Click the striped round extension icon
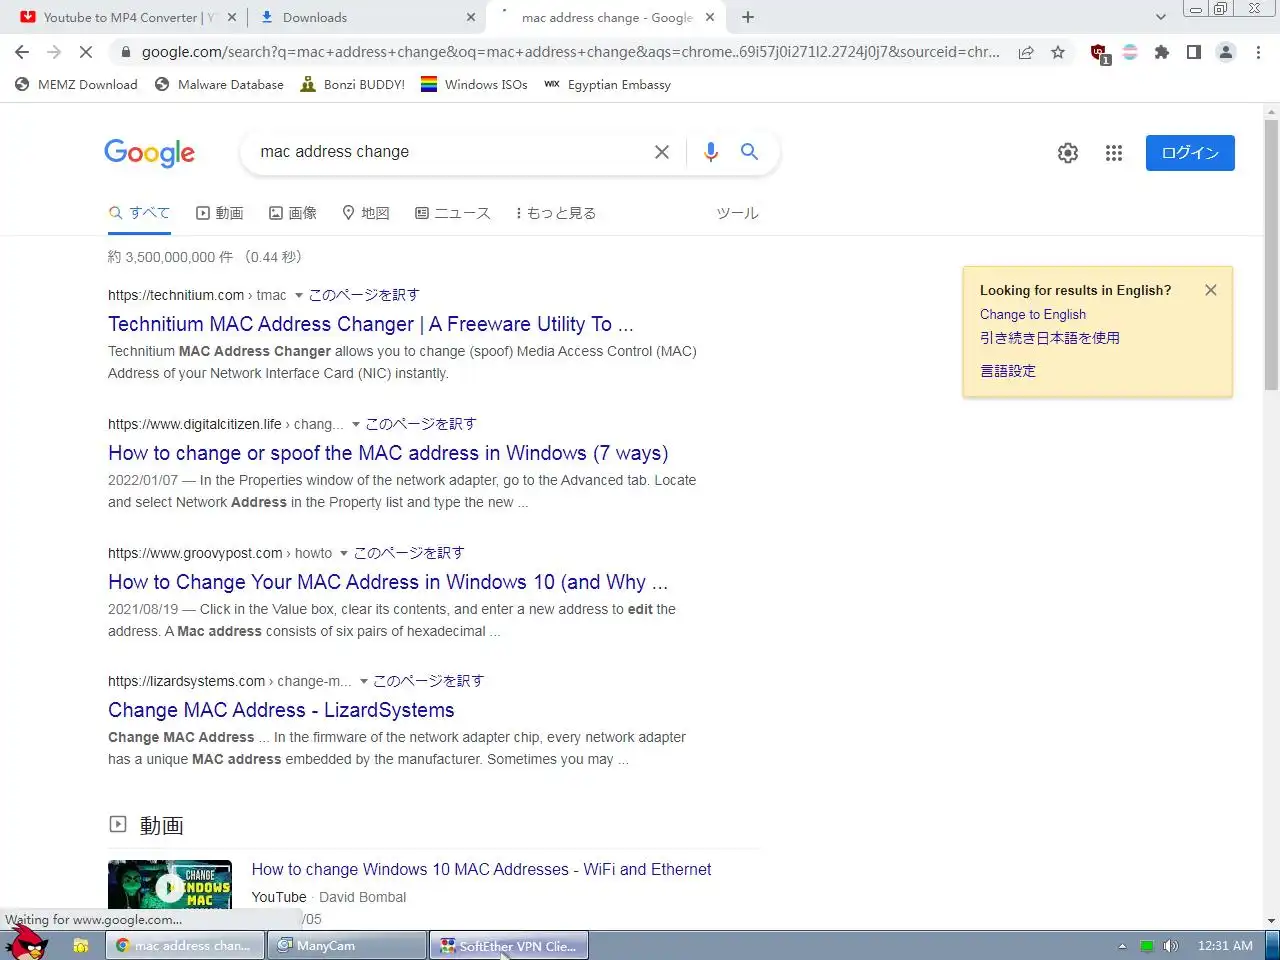The width and height of the screenshot is (1280, 960). point(1130,52)
